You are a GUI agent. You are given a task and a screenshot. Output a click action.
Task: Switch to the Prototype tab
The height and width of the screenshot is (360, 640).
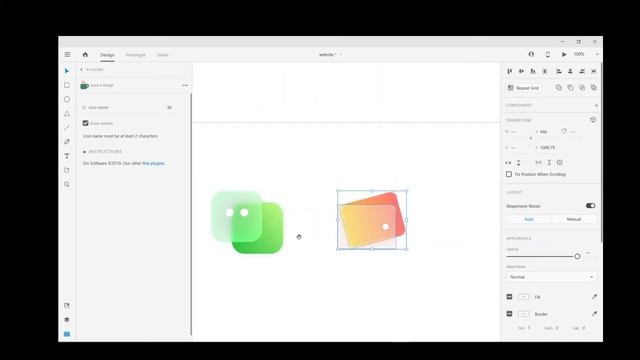click(x=136, y=55)
